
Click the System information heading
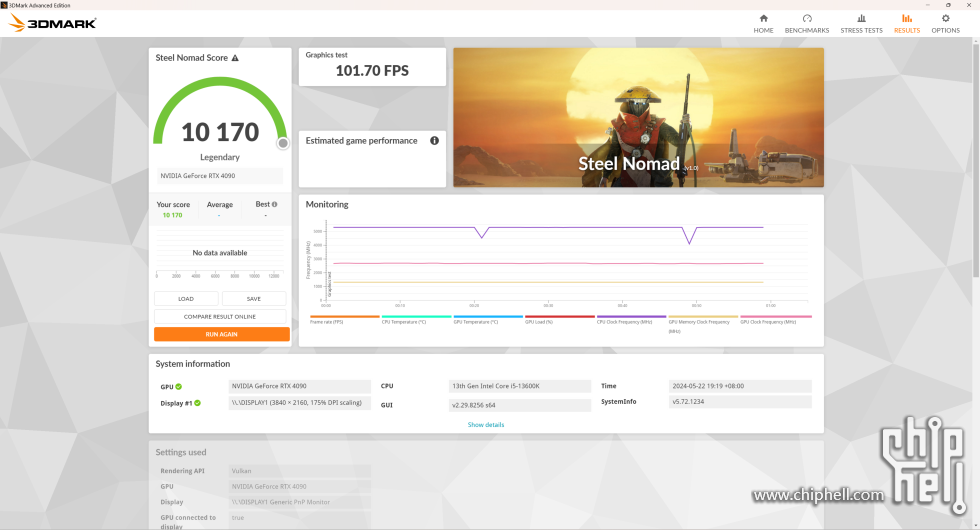click(192, 364)
